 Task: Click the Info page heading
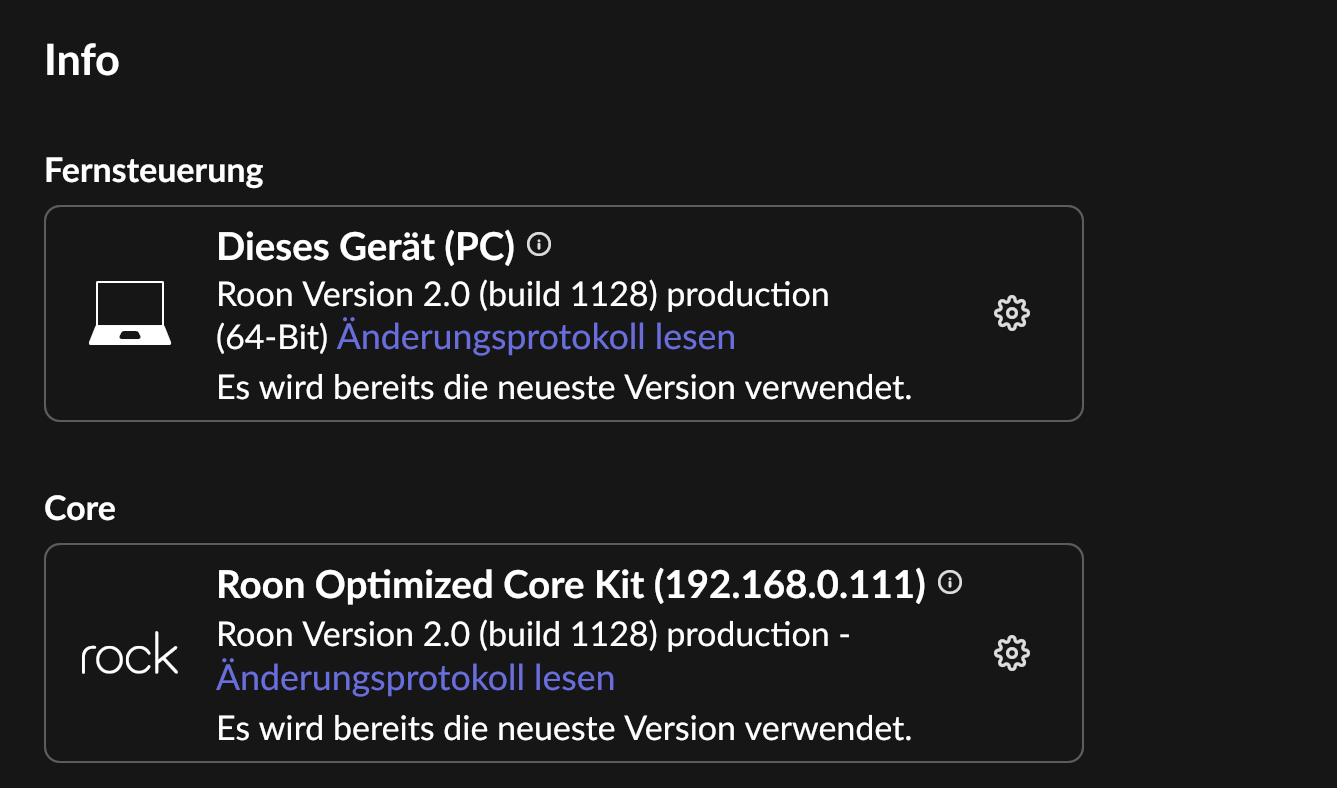(82, 60)
